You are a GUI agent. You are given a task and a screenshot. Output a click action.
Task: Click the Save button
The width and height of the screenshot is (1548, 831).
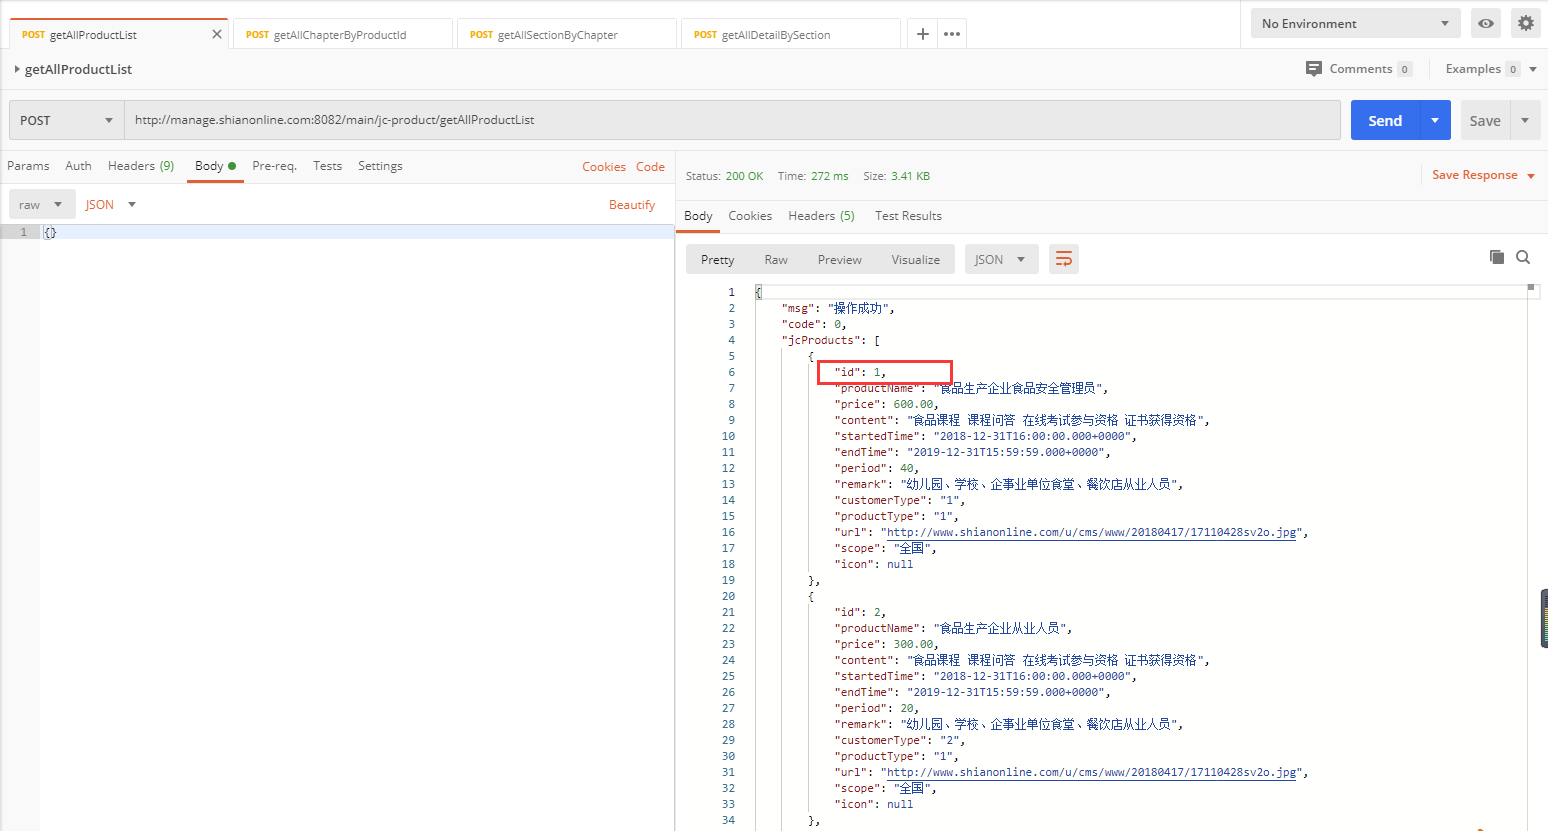click(1485, 120)
